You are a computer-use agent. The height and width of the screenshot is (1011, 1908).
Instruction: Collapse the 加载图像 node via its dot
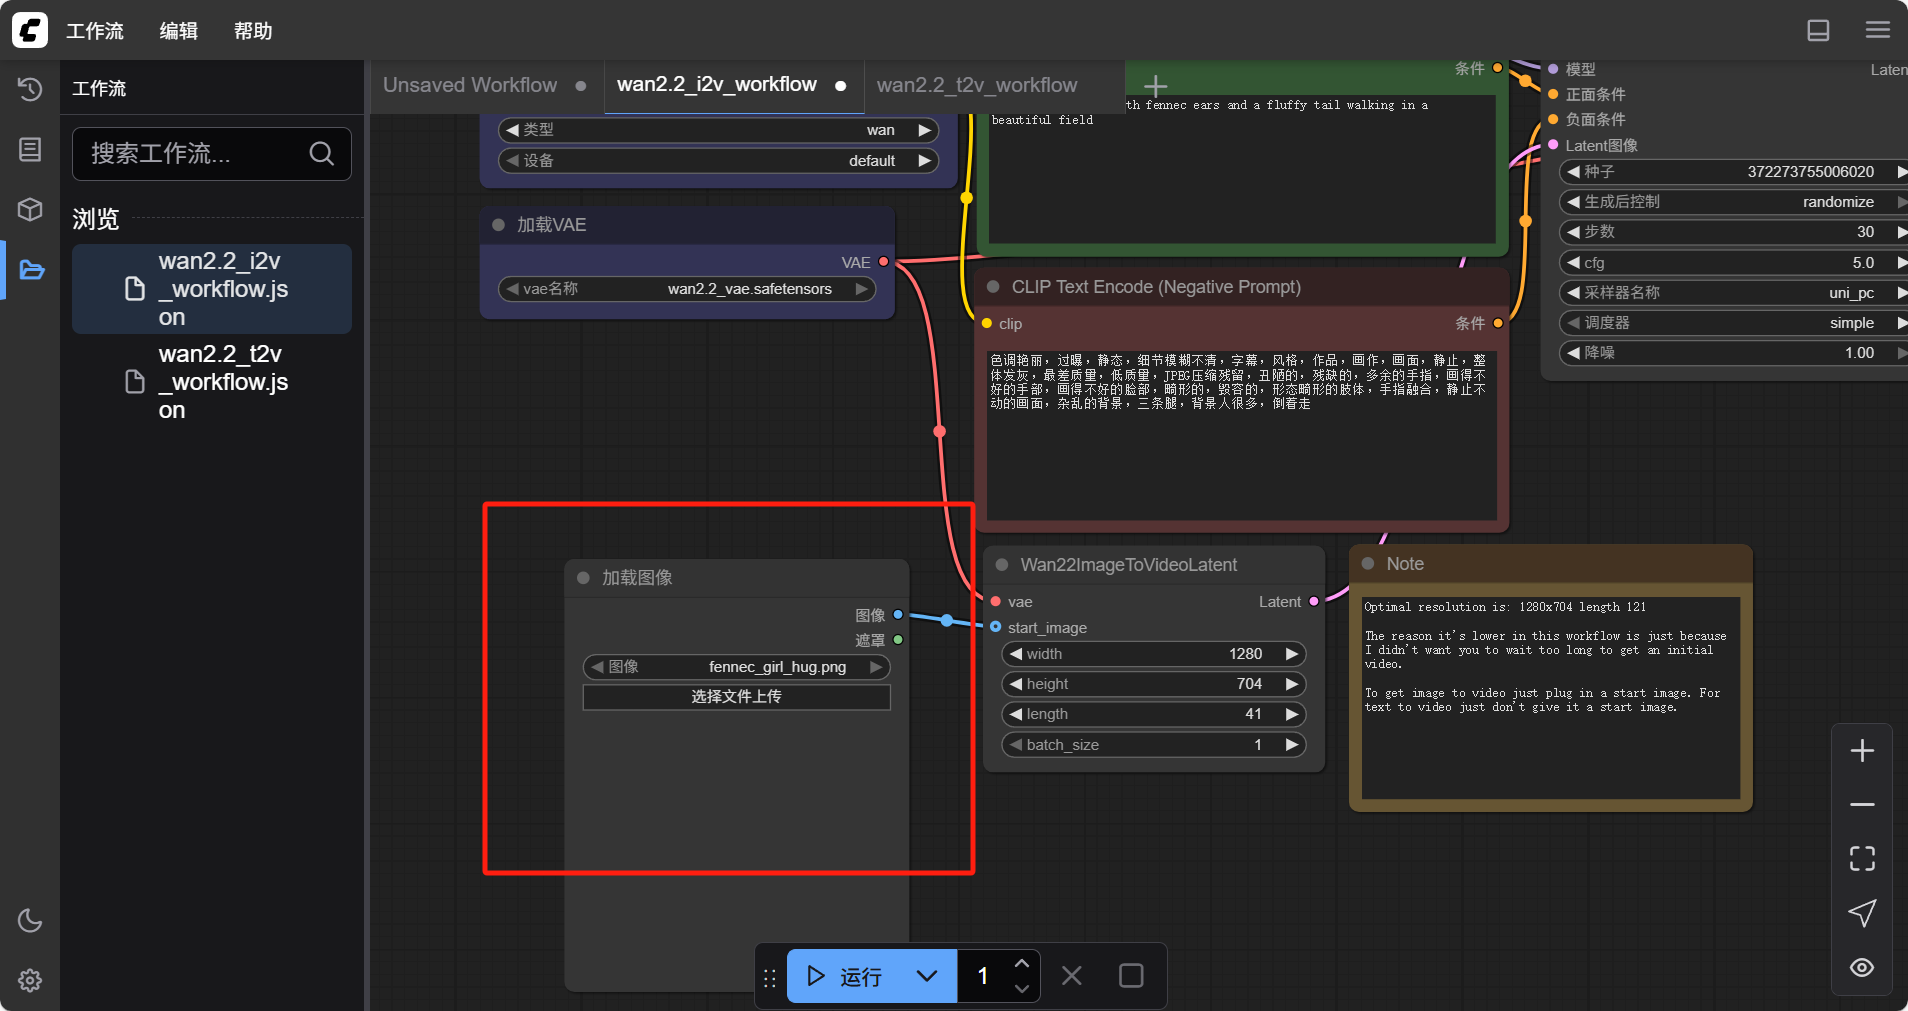point(583,578)
